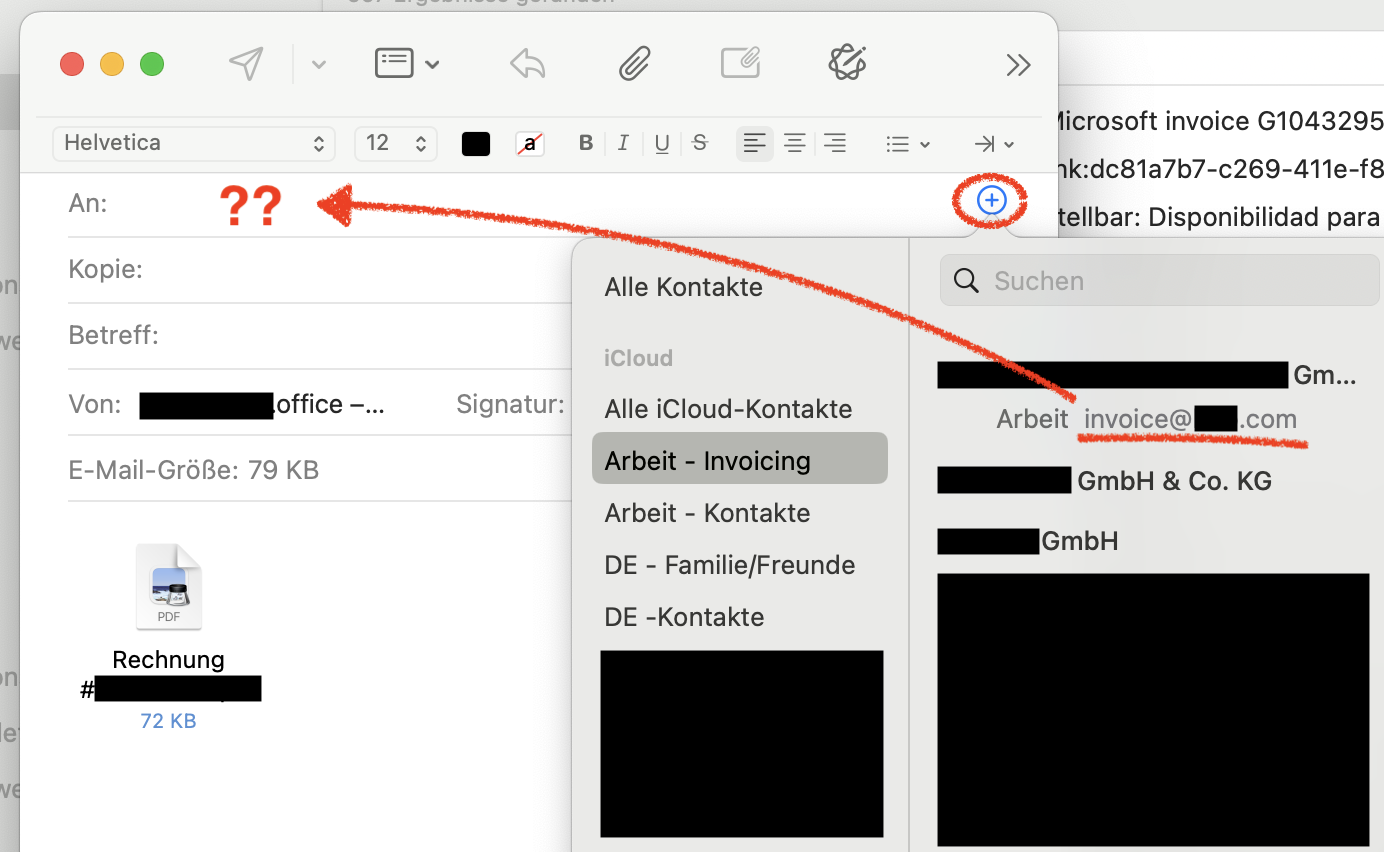Select the Arbeit - Kontakte group
Screen dimensions: 1384x852
708,513
